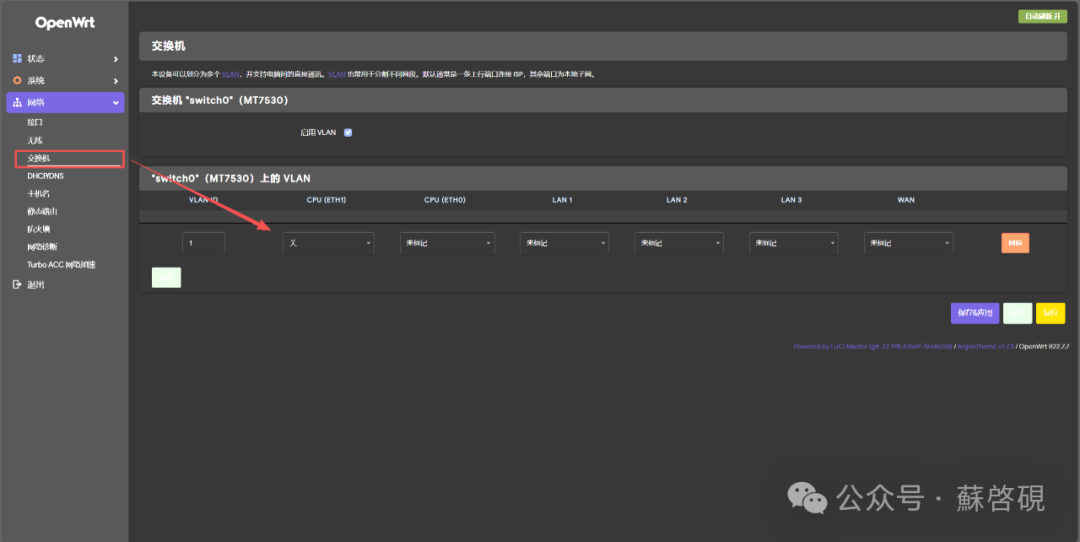Open the LAN 2 tagging dropdown

click(x=678, y=243)
